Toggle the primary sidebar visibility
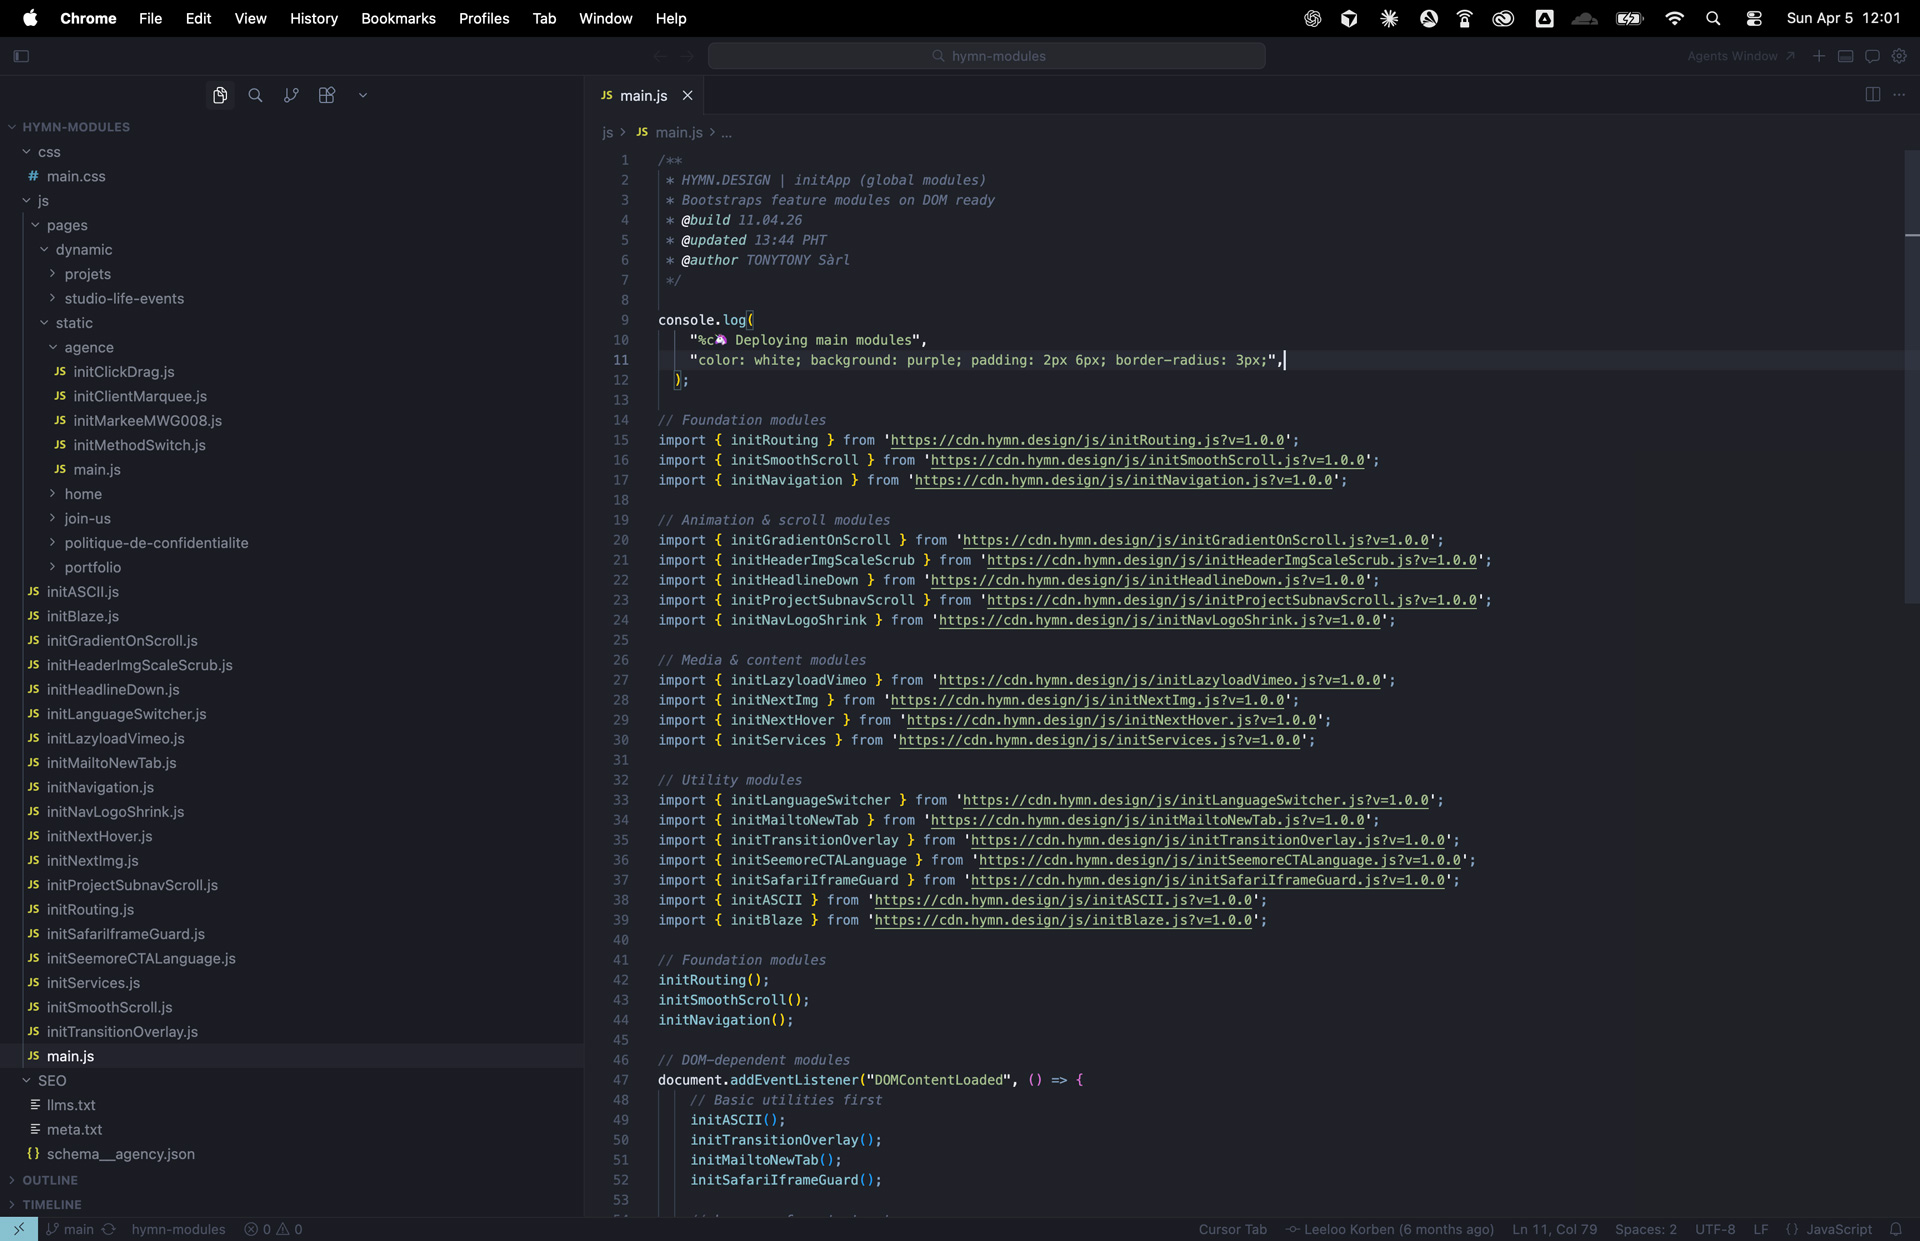This screenshot has width=1920, height=1241. click(21, 56)
